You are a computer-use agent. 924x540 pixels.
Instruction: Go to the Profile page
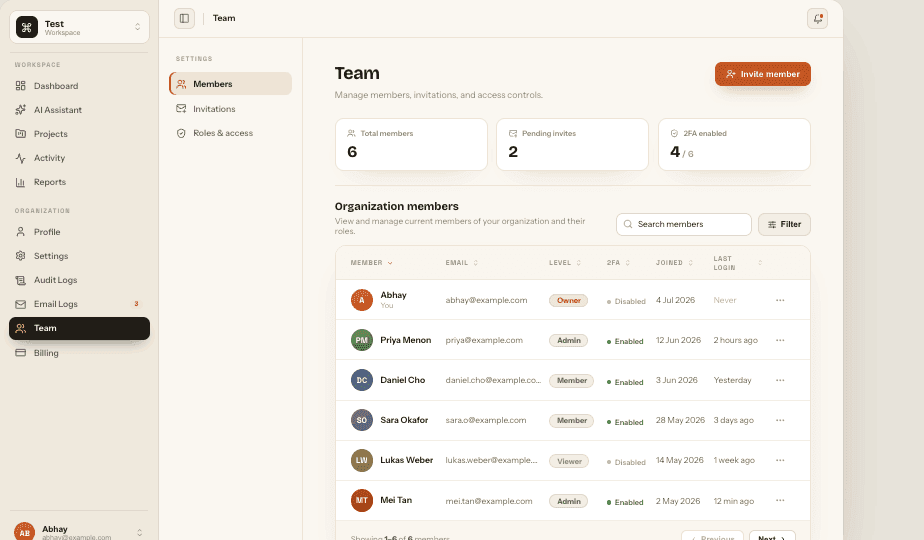point(80,232)
